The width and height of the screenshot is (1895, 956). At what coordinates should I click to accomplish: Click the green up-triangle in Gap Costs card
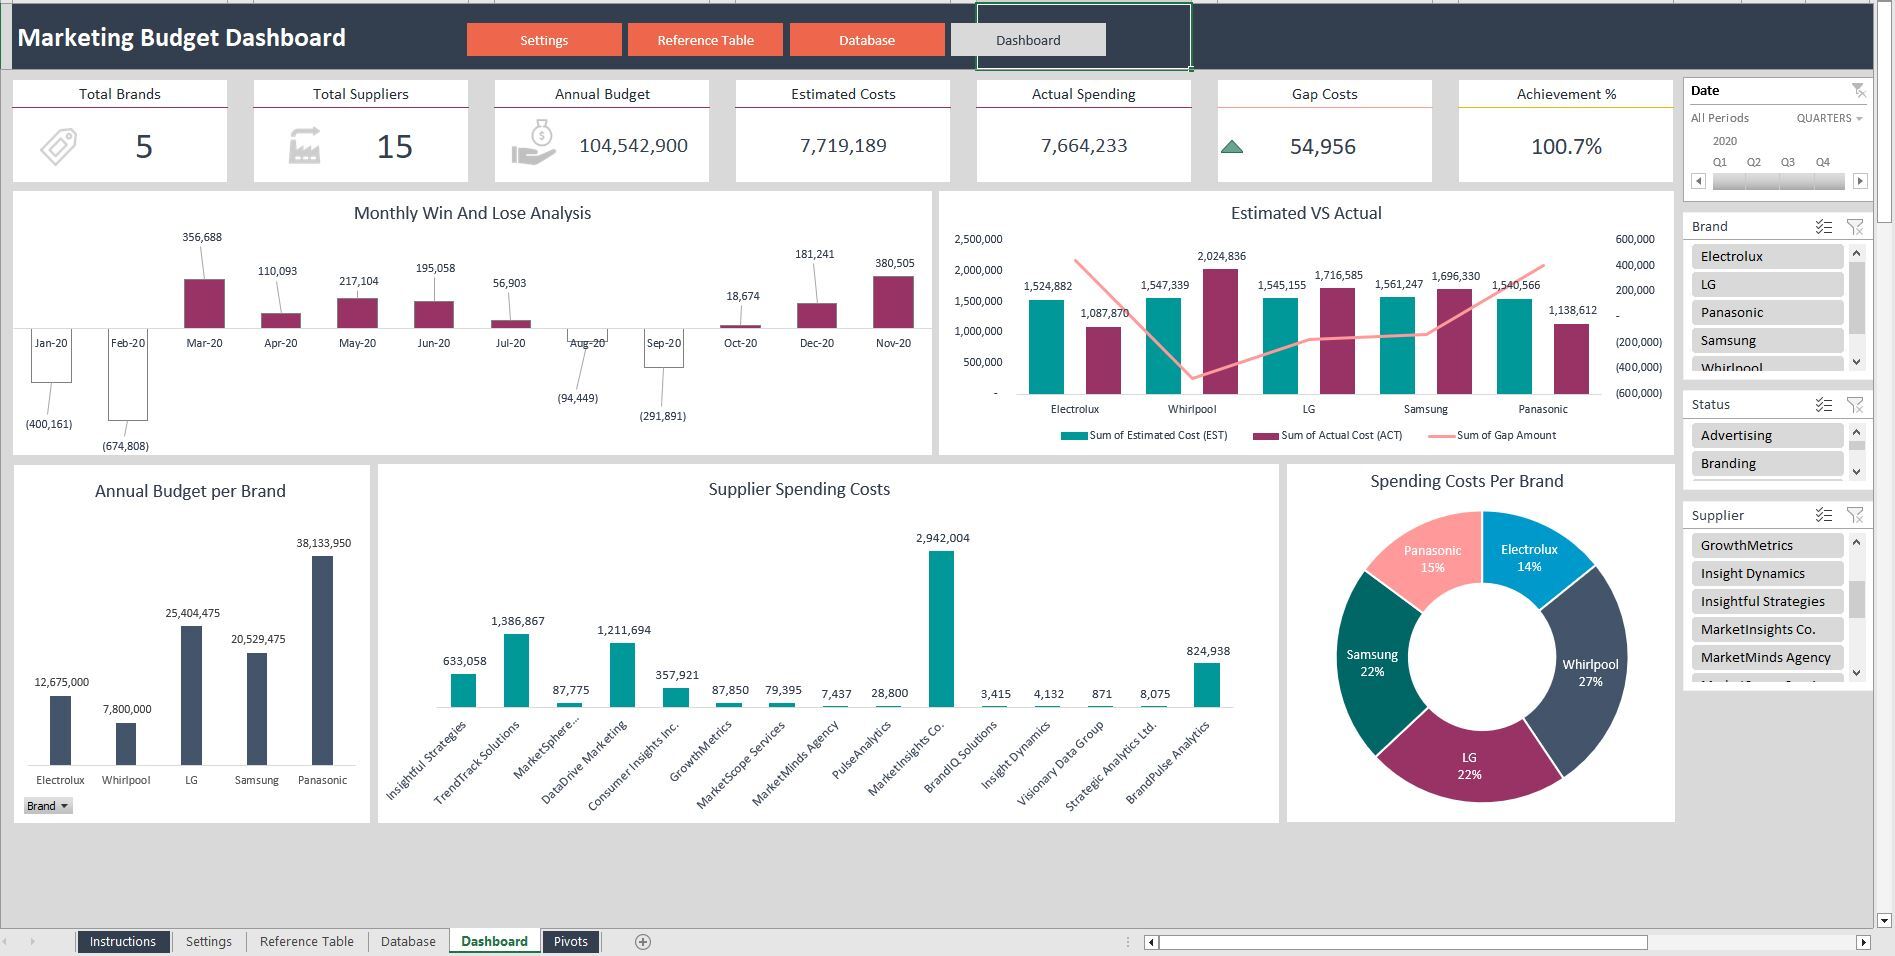click(1232, 147)
